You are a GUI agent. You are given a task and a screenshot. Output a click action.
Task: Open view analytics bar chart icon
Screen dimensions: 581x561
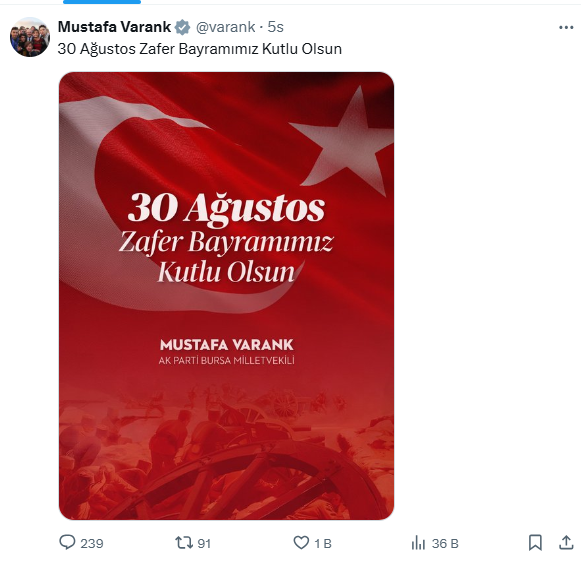coord(418,543)
